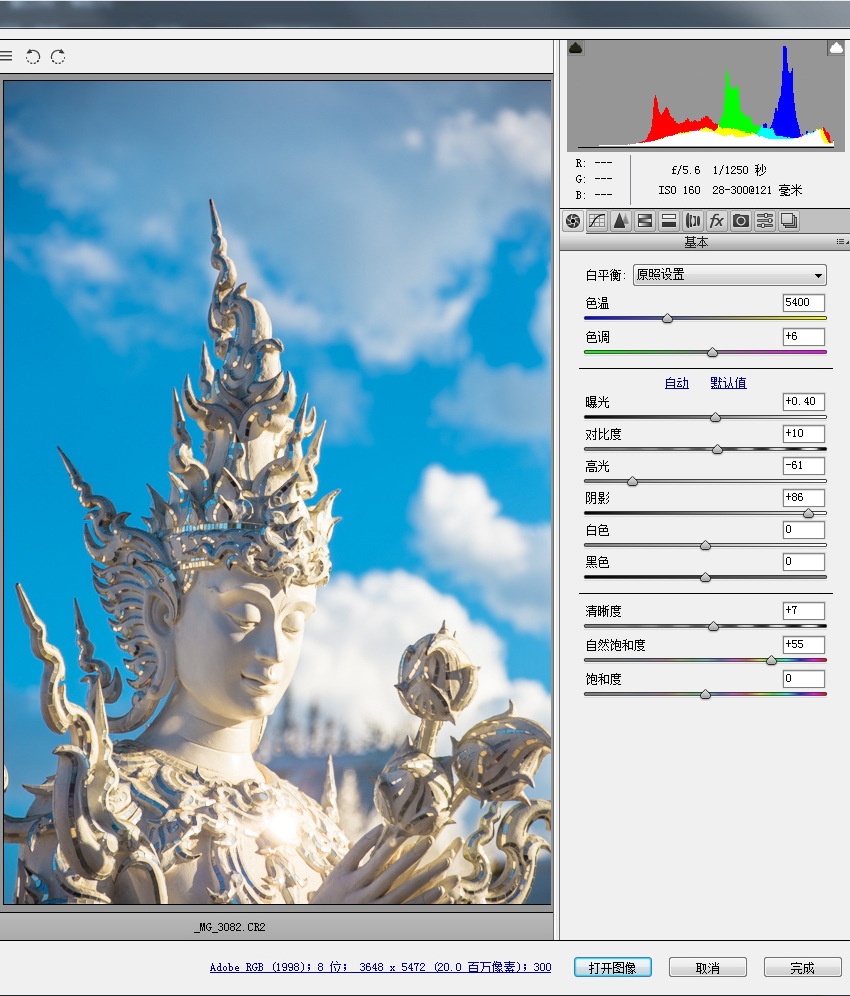Click the 默认值 default link
Viewport: 850px width, 996px height.
(728, 383)
